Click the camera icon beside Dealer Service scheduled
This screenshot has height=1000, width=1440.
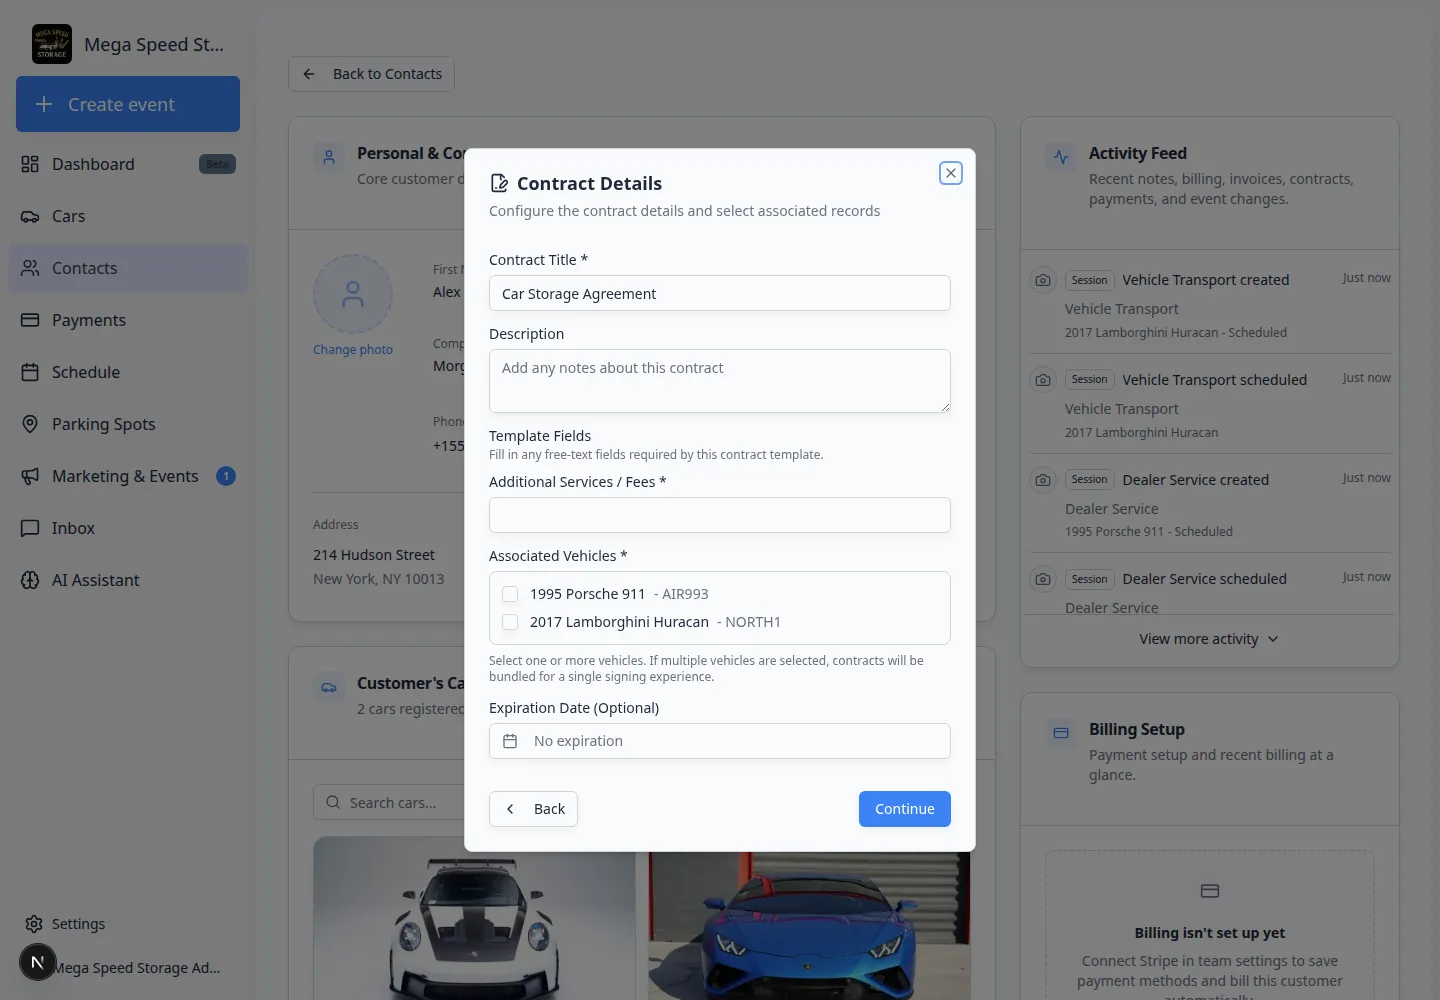click(1043, 579)
